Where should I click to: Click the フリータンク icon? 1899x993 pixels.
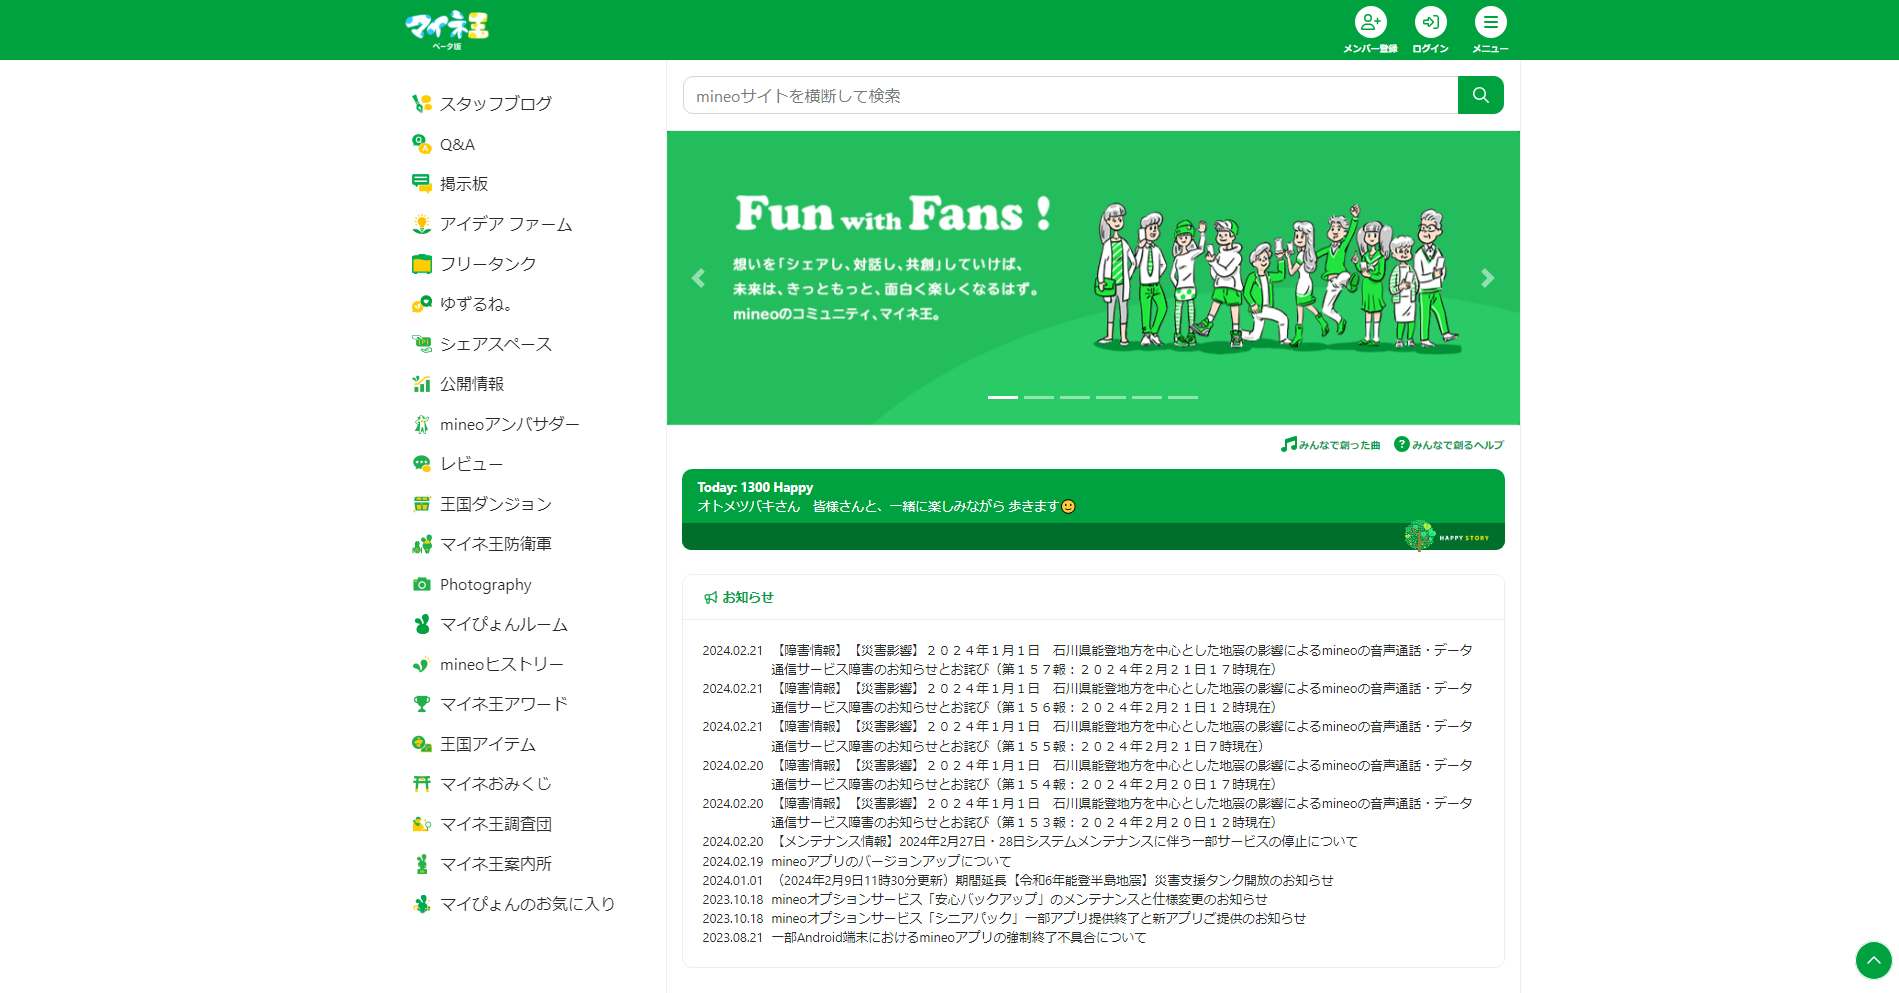point(422,264)
